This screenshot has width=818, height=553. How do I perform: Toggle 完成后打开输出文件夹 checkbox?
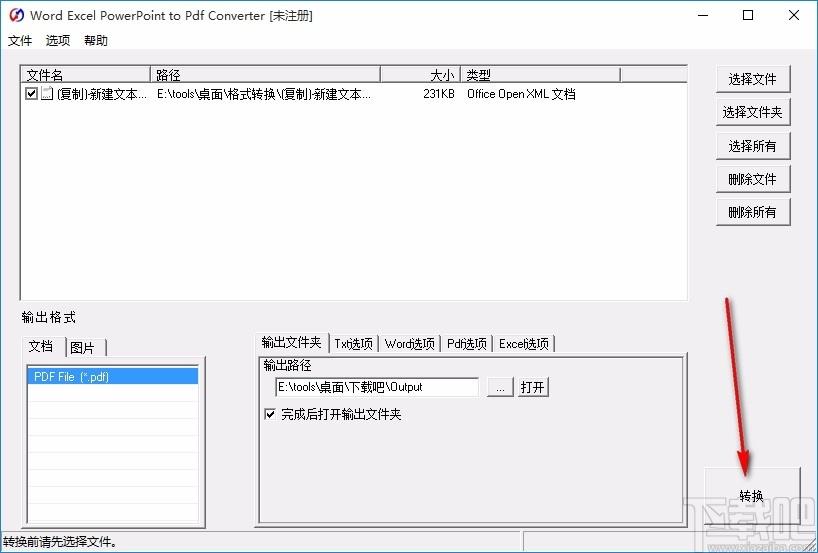(270, 414)
